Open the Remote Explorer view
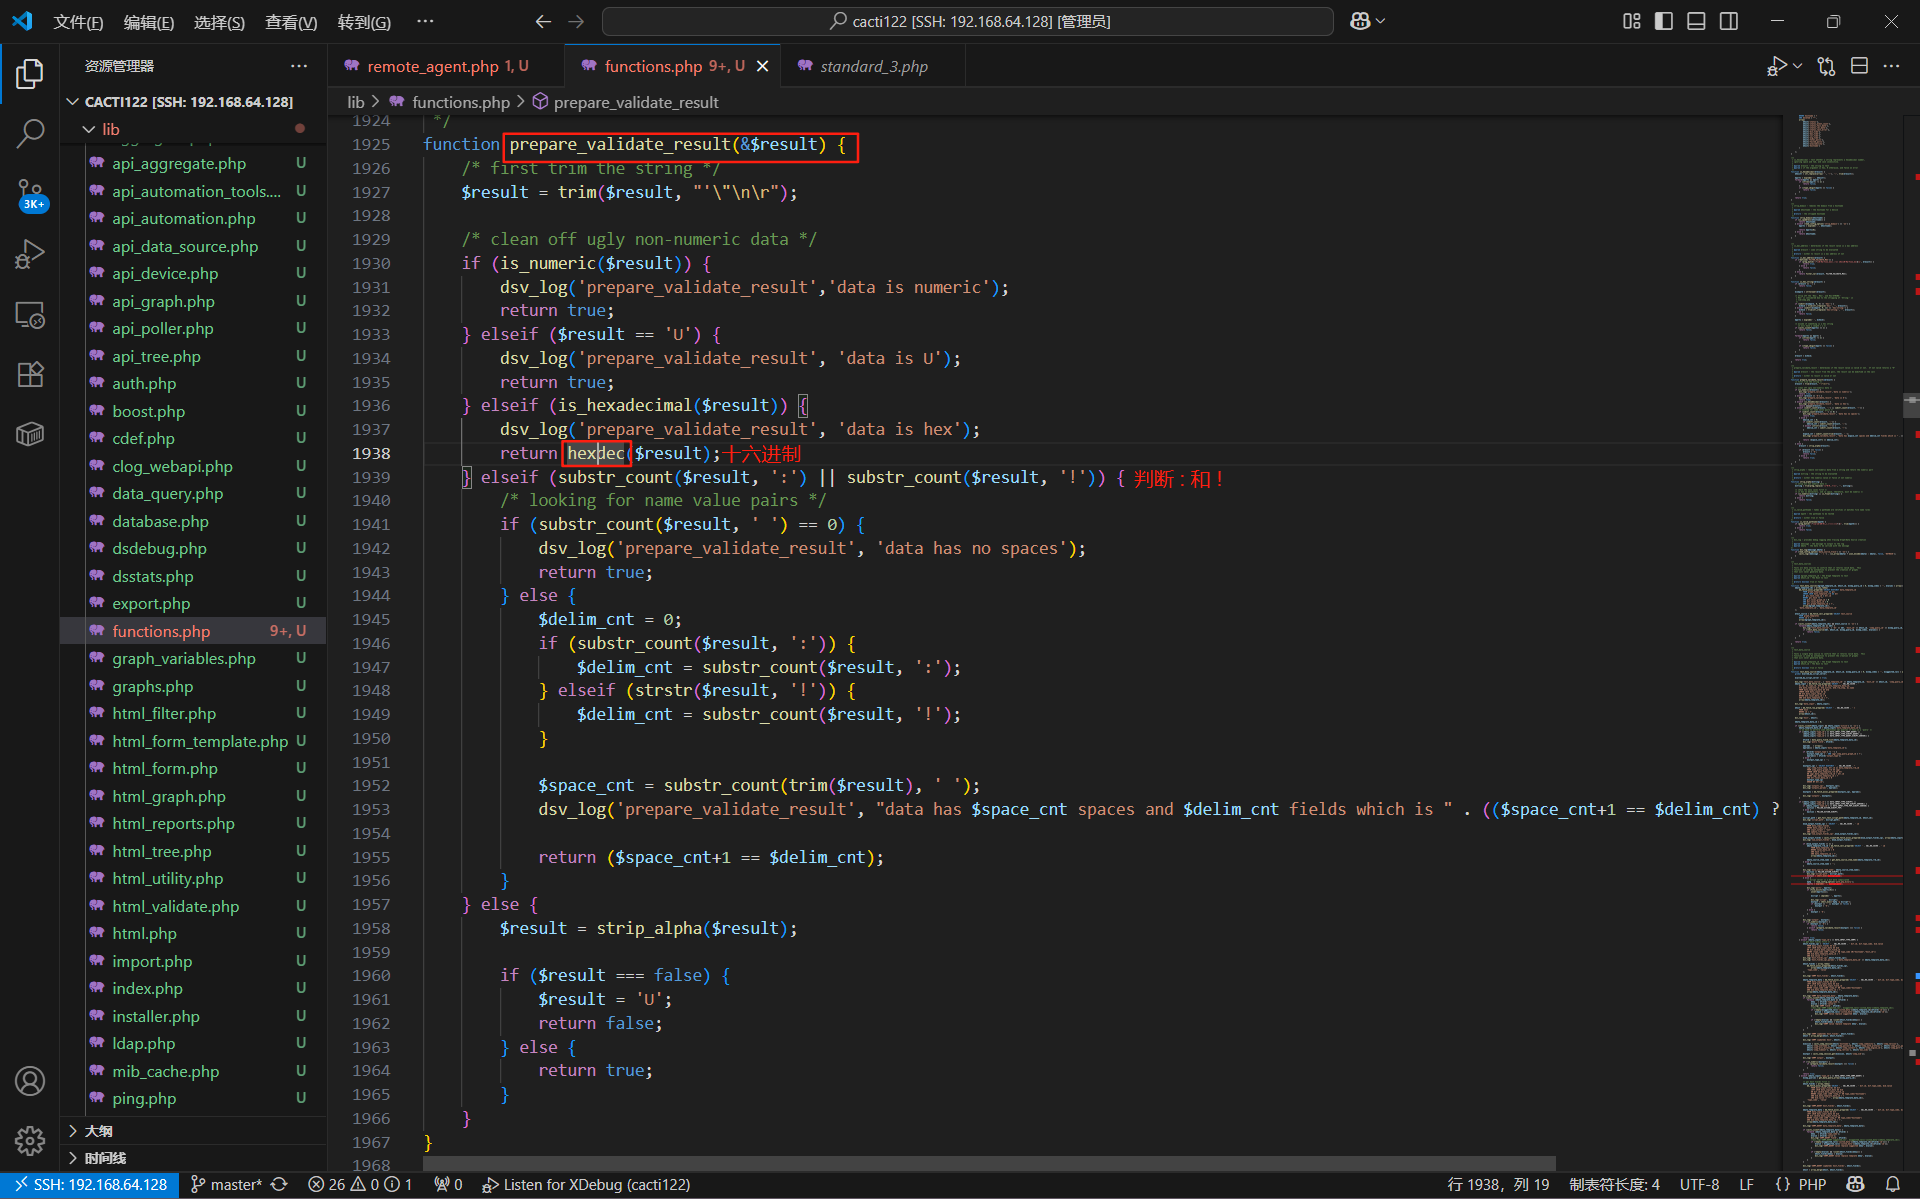 (30, 315)
